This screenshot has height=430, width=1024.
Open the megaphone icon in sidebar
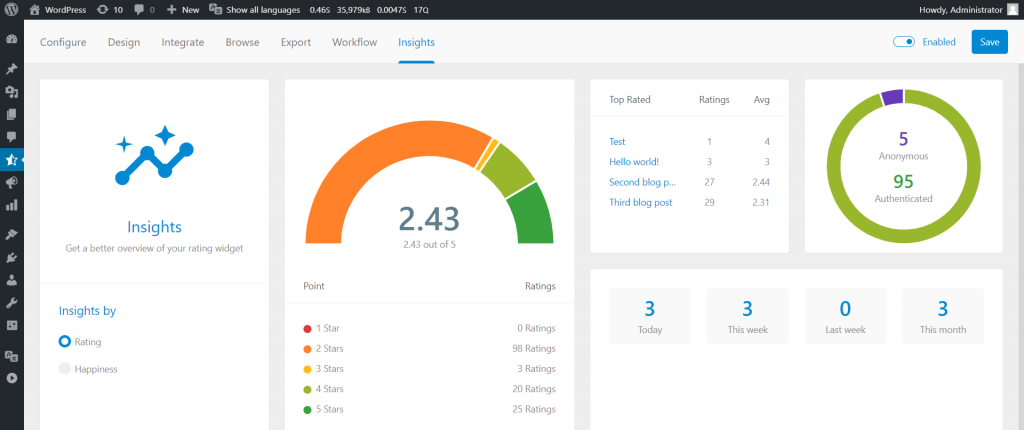[x=11, y=182]
